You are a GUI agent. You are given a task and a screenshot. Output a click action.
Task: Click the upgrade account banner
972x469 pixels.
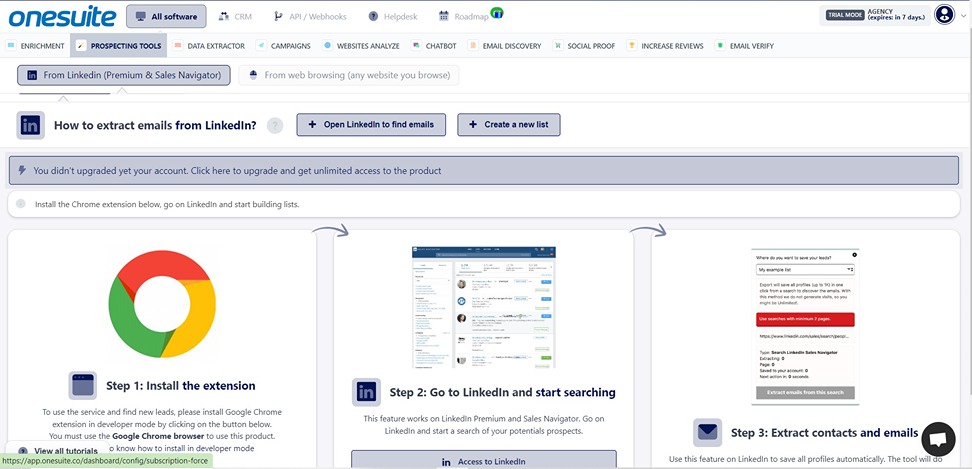coord(484,170)
